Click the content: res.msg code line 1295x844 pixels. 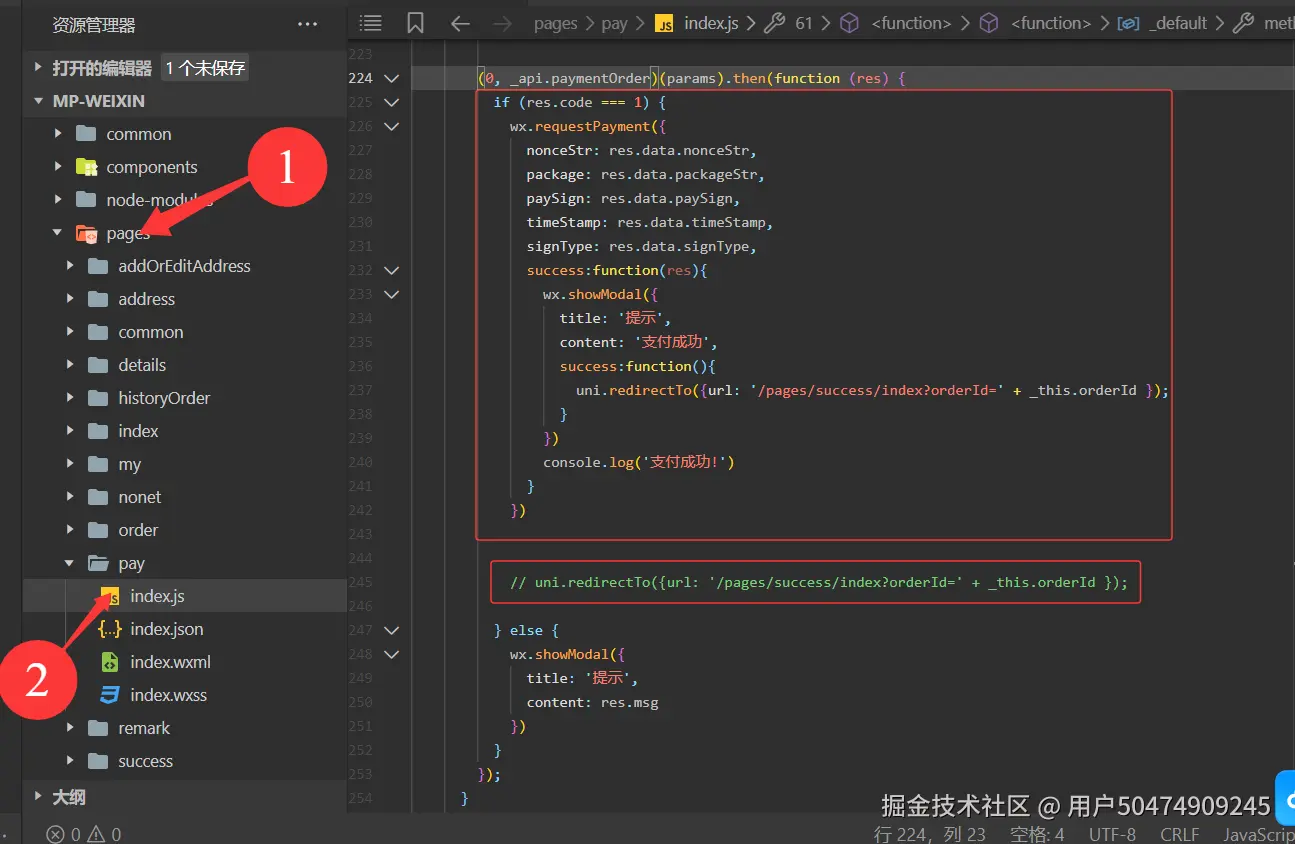592,702
